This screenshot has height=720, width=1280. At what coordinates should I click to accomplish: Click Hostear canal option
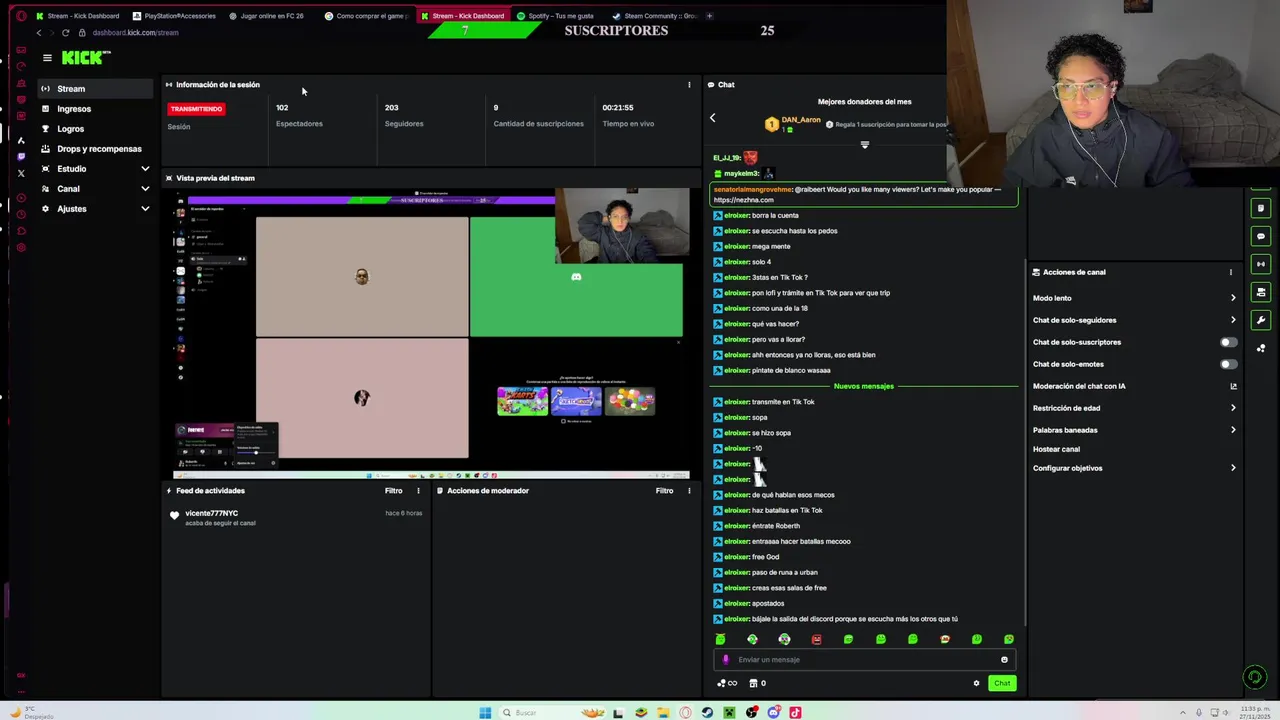pos(1056,450)
